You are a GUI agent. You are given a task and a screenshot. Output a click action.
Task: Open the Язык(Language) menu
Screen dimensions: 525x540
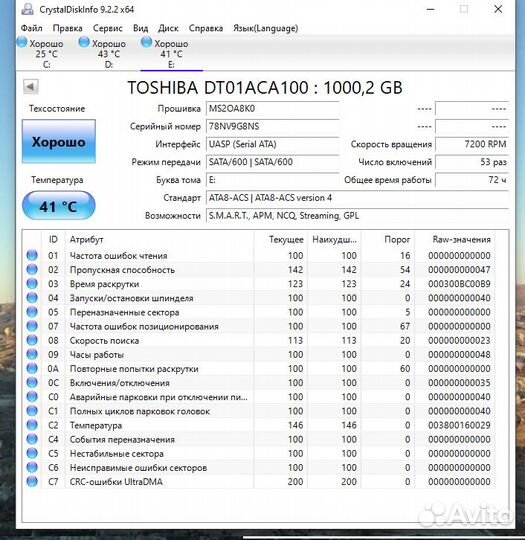tap(266, 28)
